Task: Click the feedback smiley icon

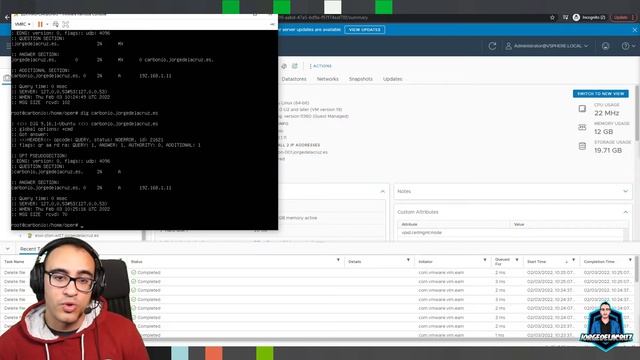Action: point(606,46)
